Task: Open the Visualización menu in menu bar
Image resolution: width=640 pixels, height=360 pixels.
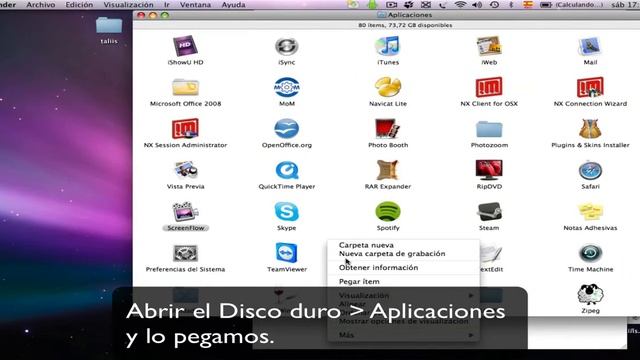Action: tap(128, 5)
